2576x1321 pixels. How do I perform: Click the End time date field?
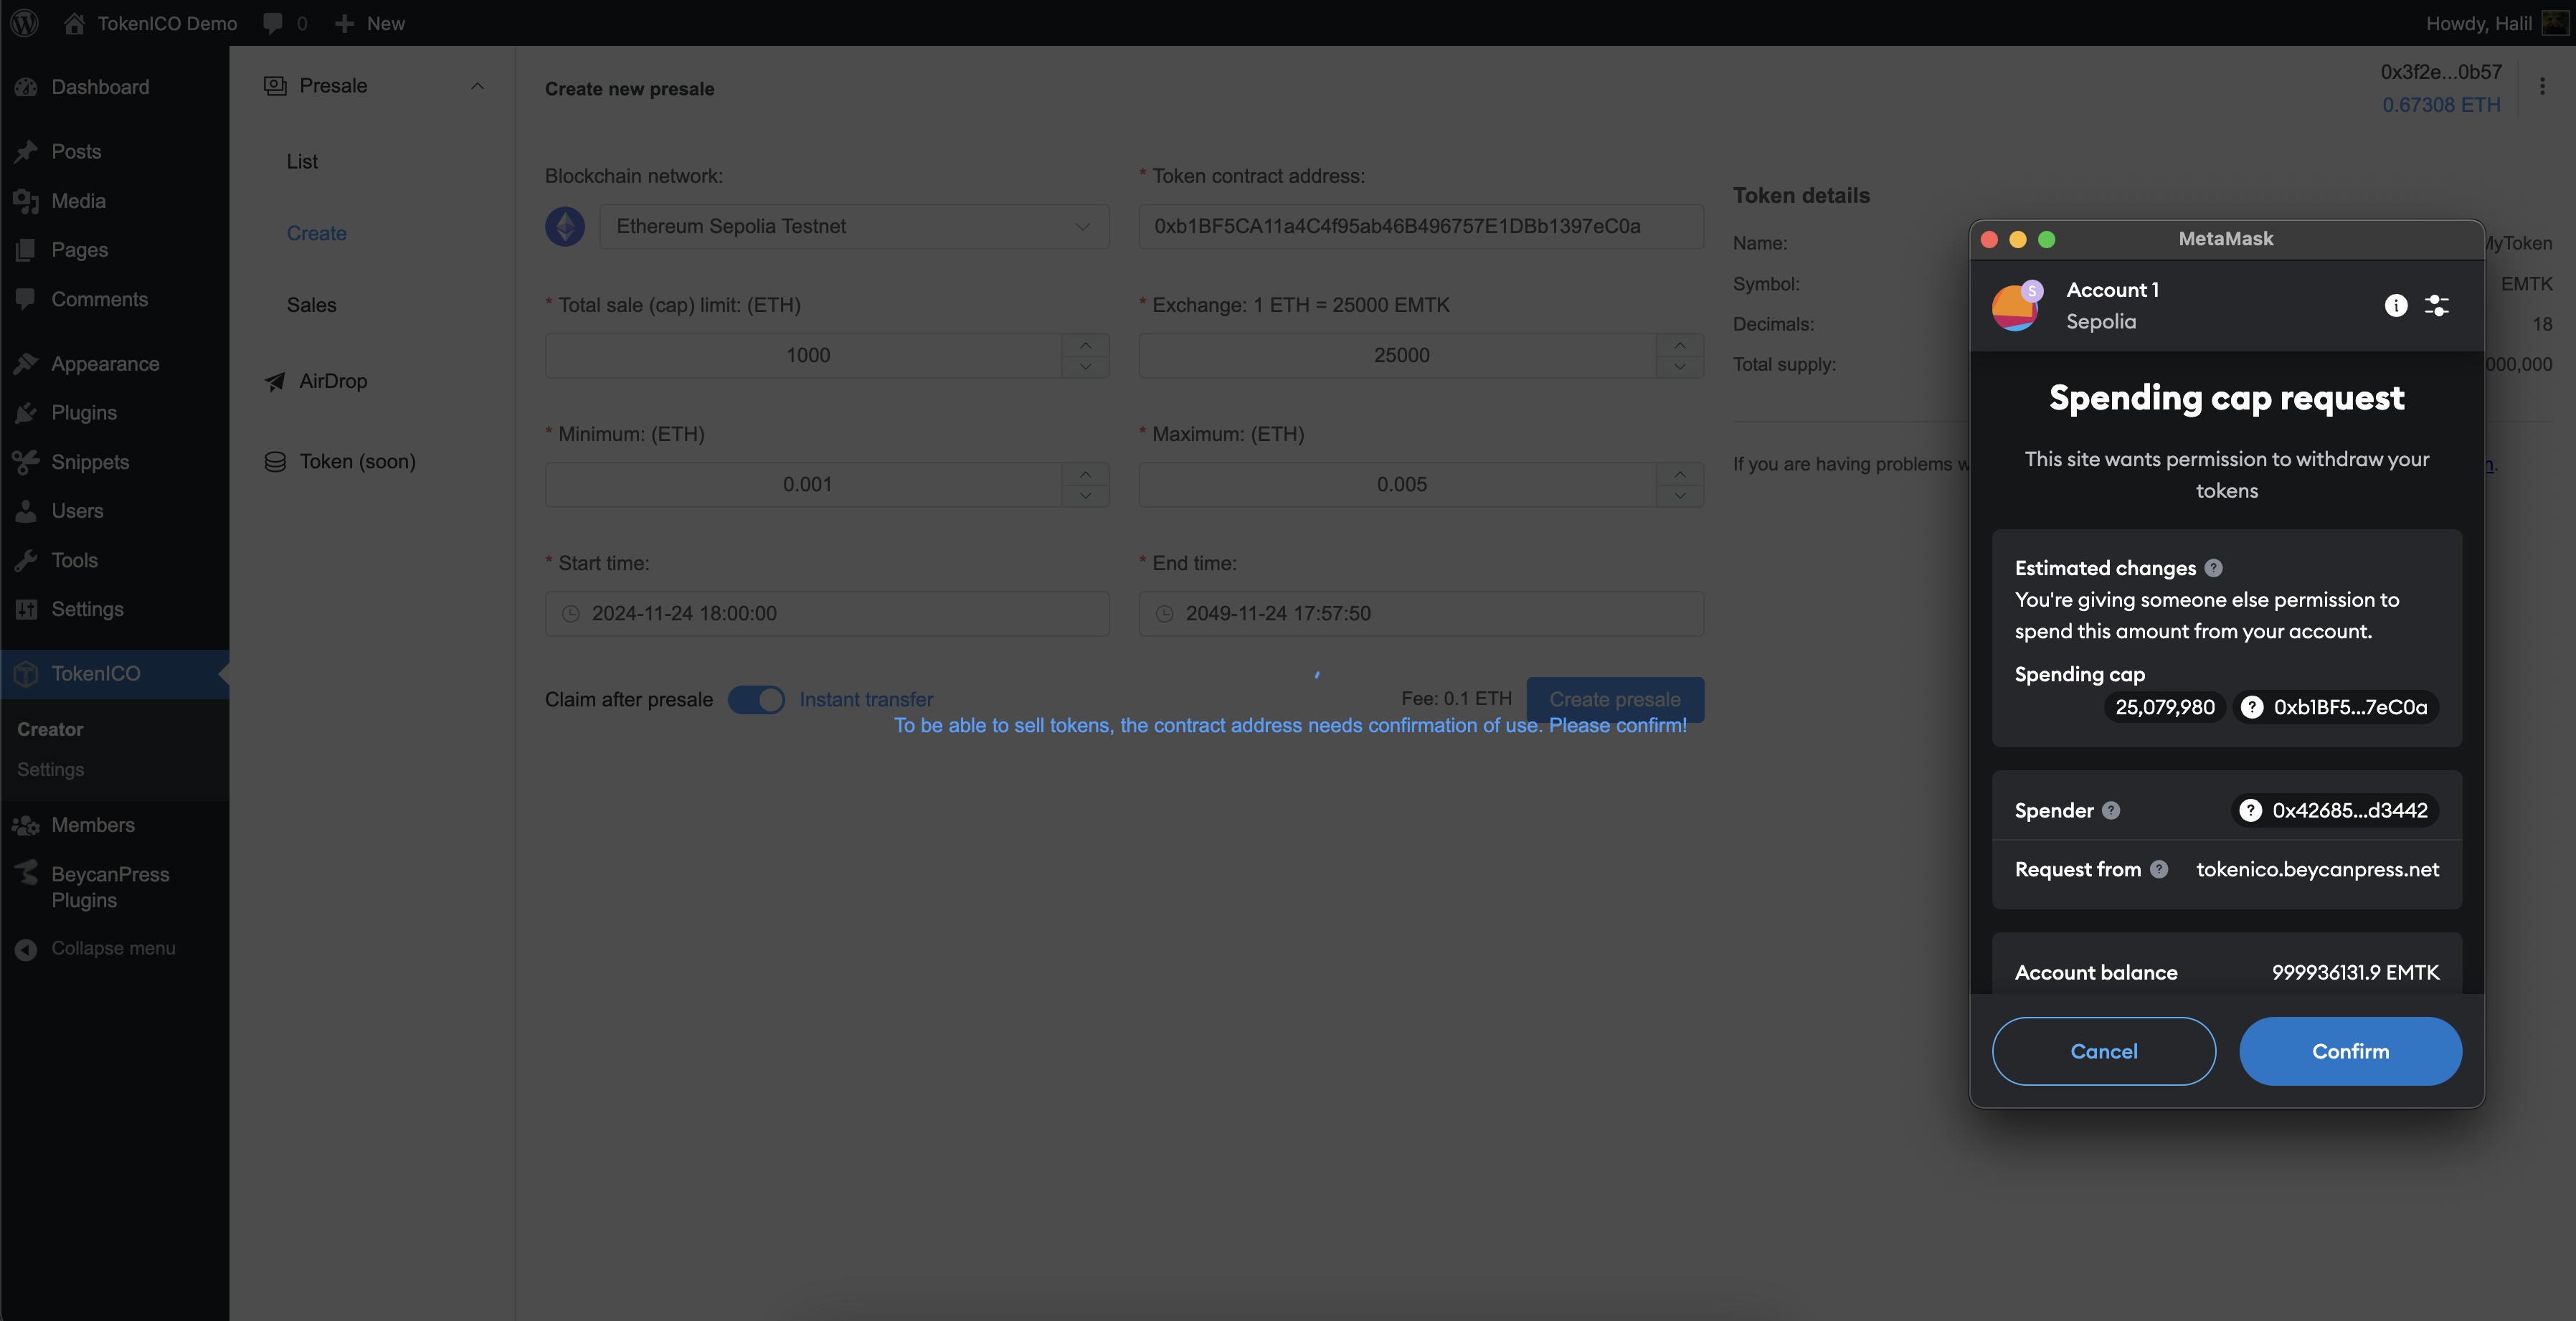pyautogui.click(x=1421, y=613)
